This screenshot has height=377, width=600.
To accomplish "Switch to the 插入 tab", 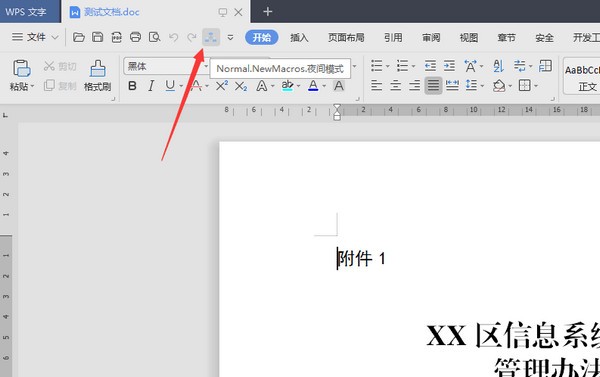I will click(299, 38).
